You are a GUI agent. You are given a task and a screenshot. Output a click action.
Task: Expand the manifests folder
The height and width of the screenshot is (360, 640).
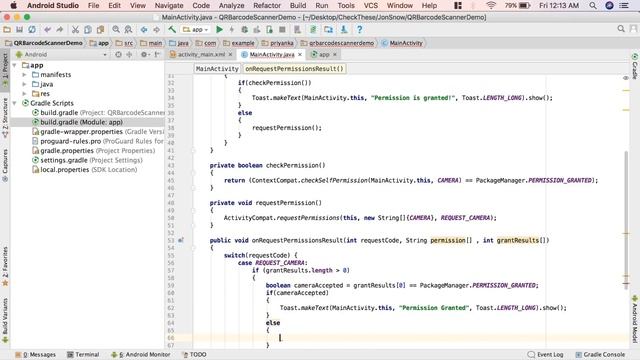tap(24, 75)
